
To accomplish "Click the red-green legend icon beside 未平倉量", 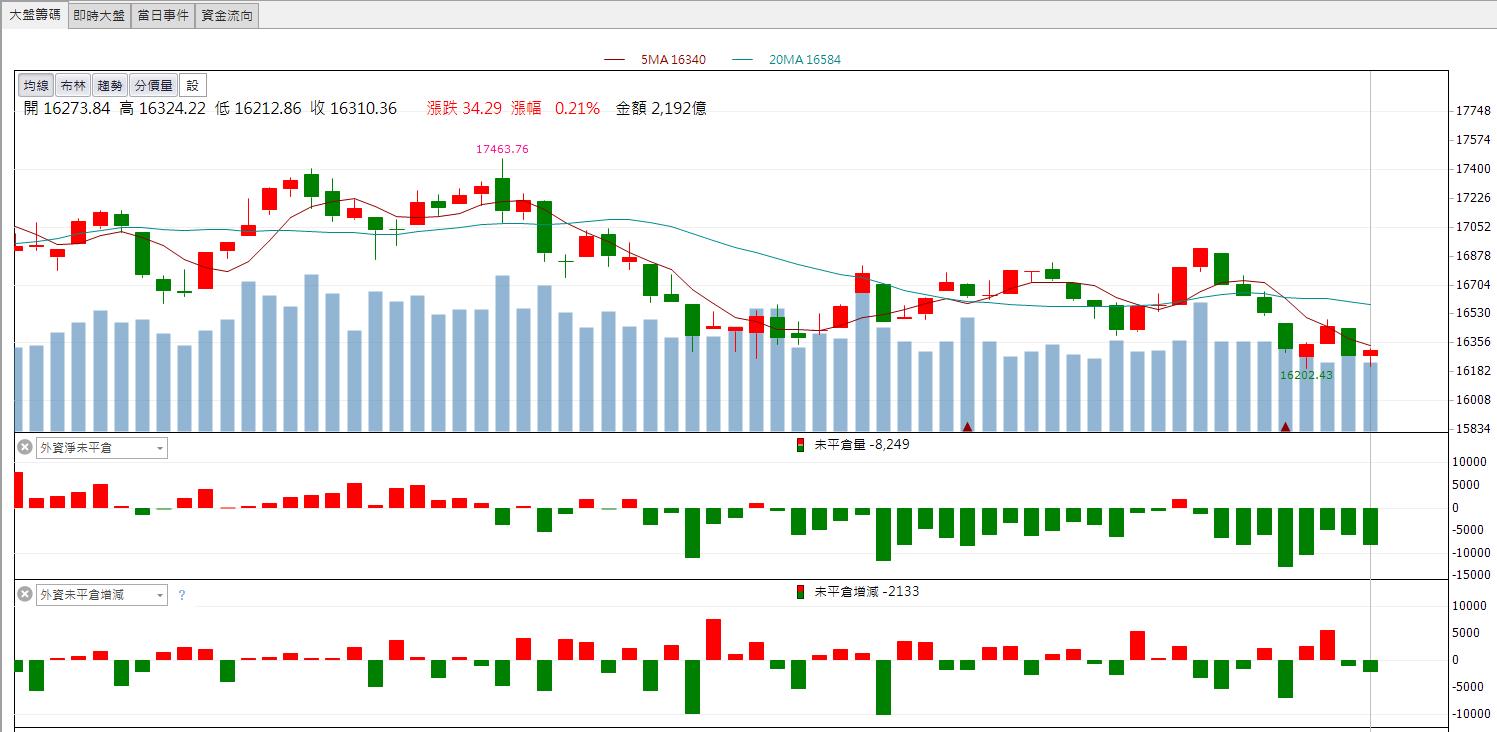I will coord(800,445).
